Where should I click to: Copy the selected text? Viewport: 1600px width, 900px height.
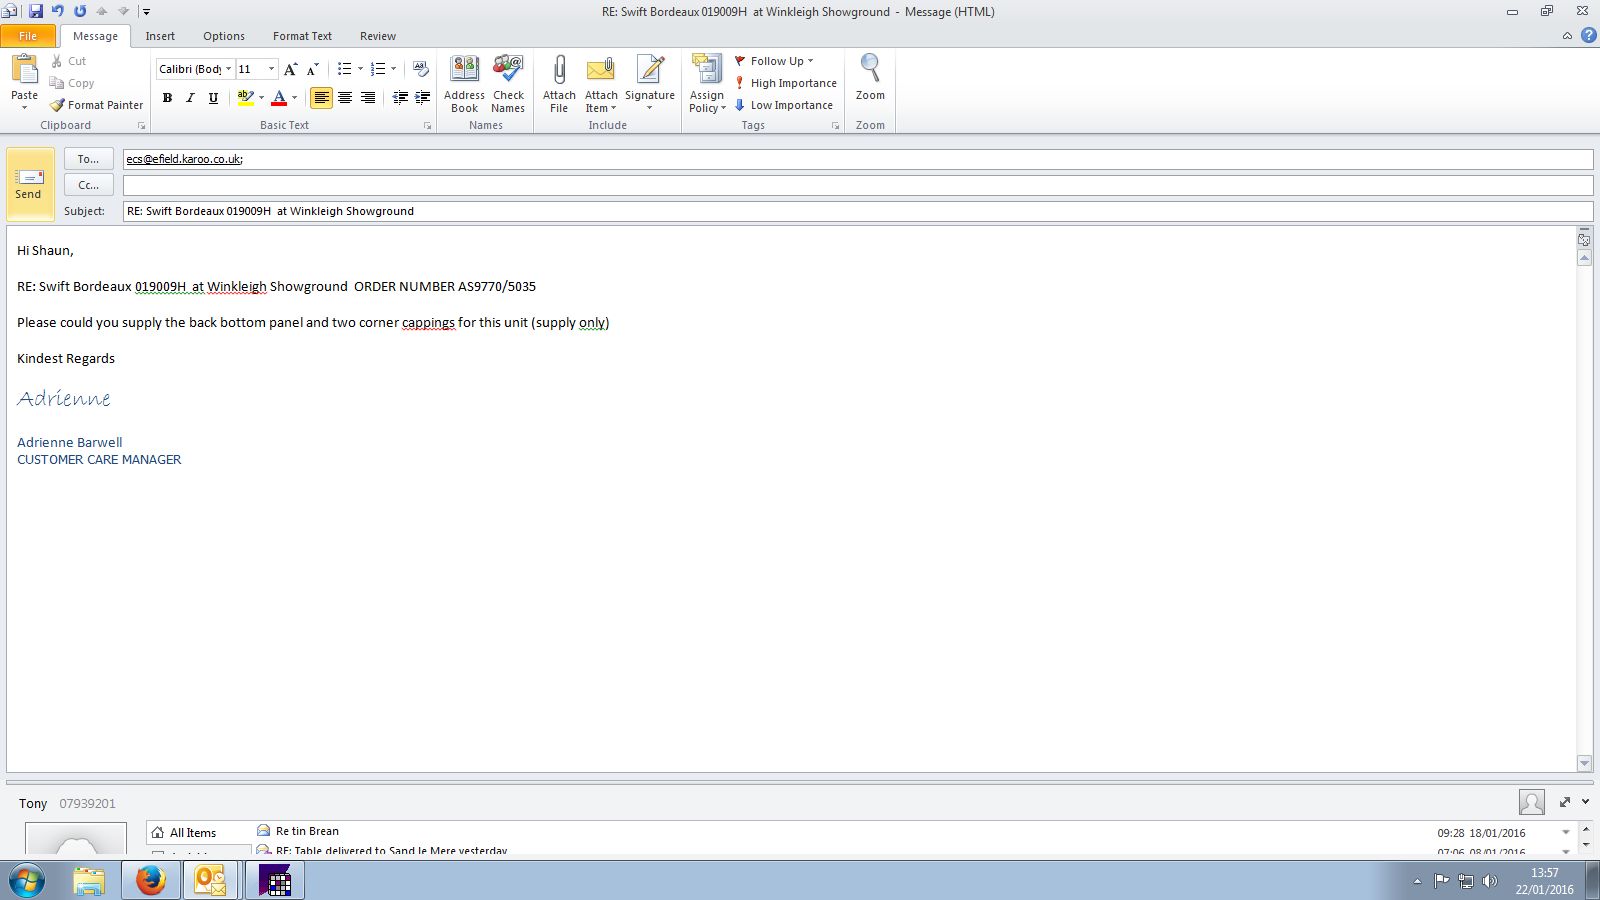tap(72, 83)
